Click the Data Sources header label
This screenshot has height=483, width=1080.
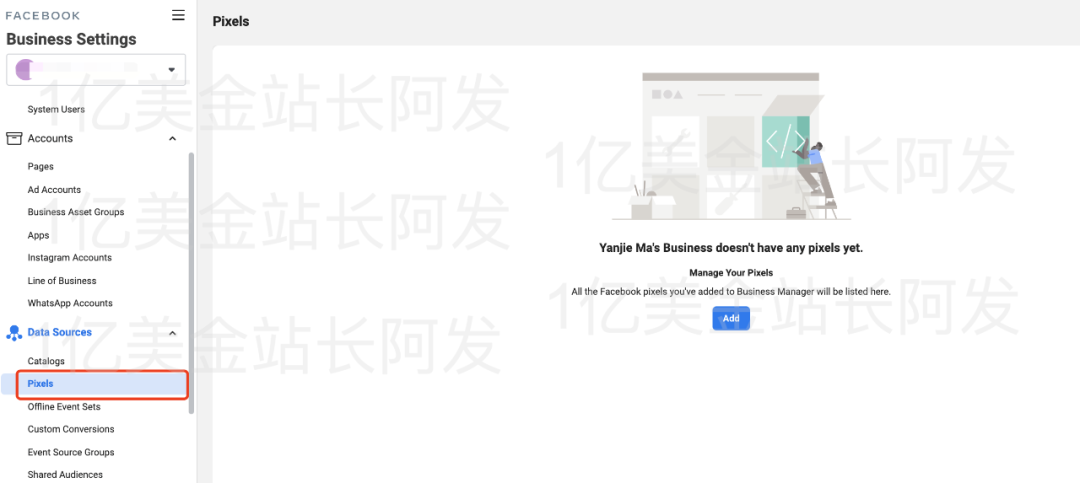[x=60, y=333]
